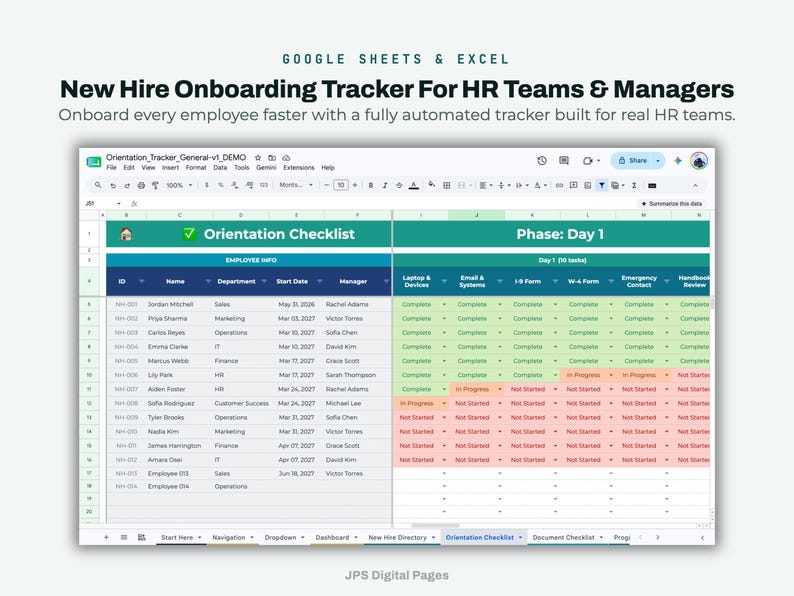Open more number formats 123
Viewport: 794px width, 596px height.
point(264,185)
